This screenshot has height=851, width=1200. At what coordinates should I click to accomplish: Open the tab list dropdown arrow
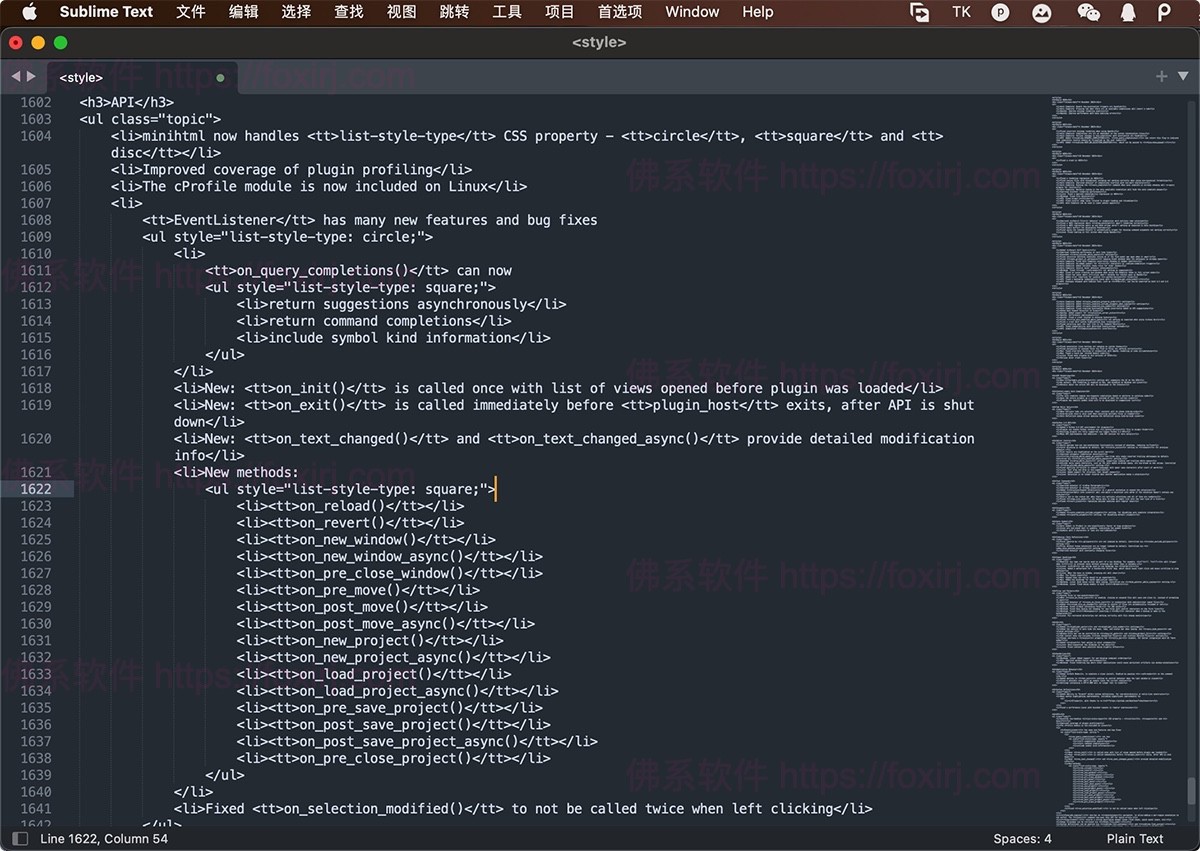(1182, 77)
